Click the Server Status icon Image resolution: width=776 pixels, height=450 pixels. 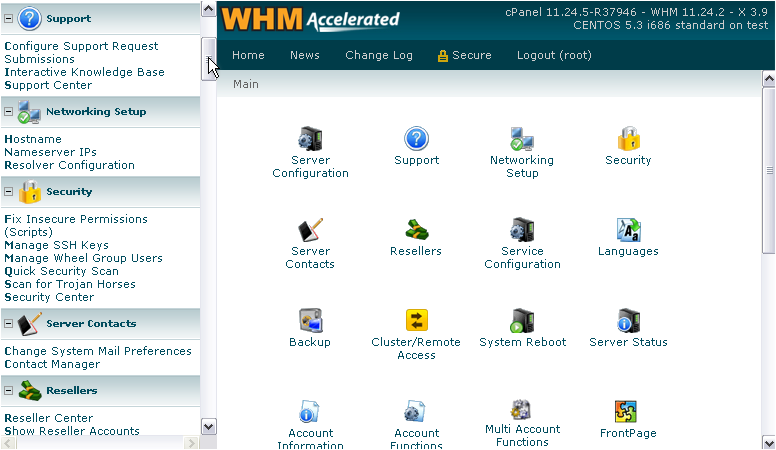point(628,321)
